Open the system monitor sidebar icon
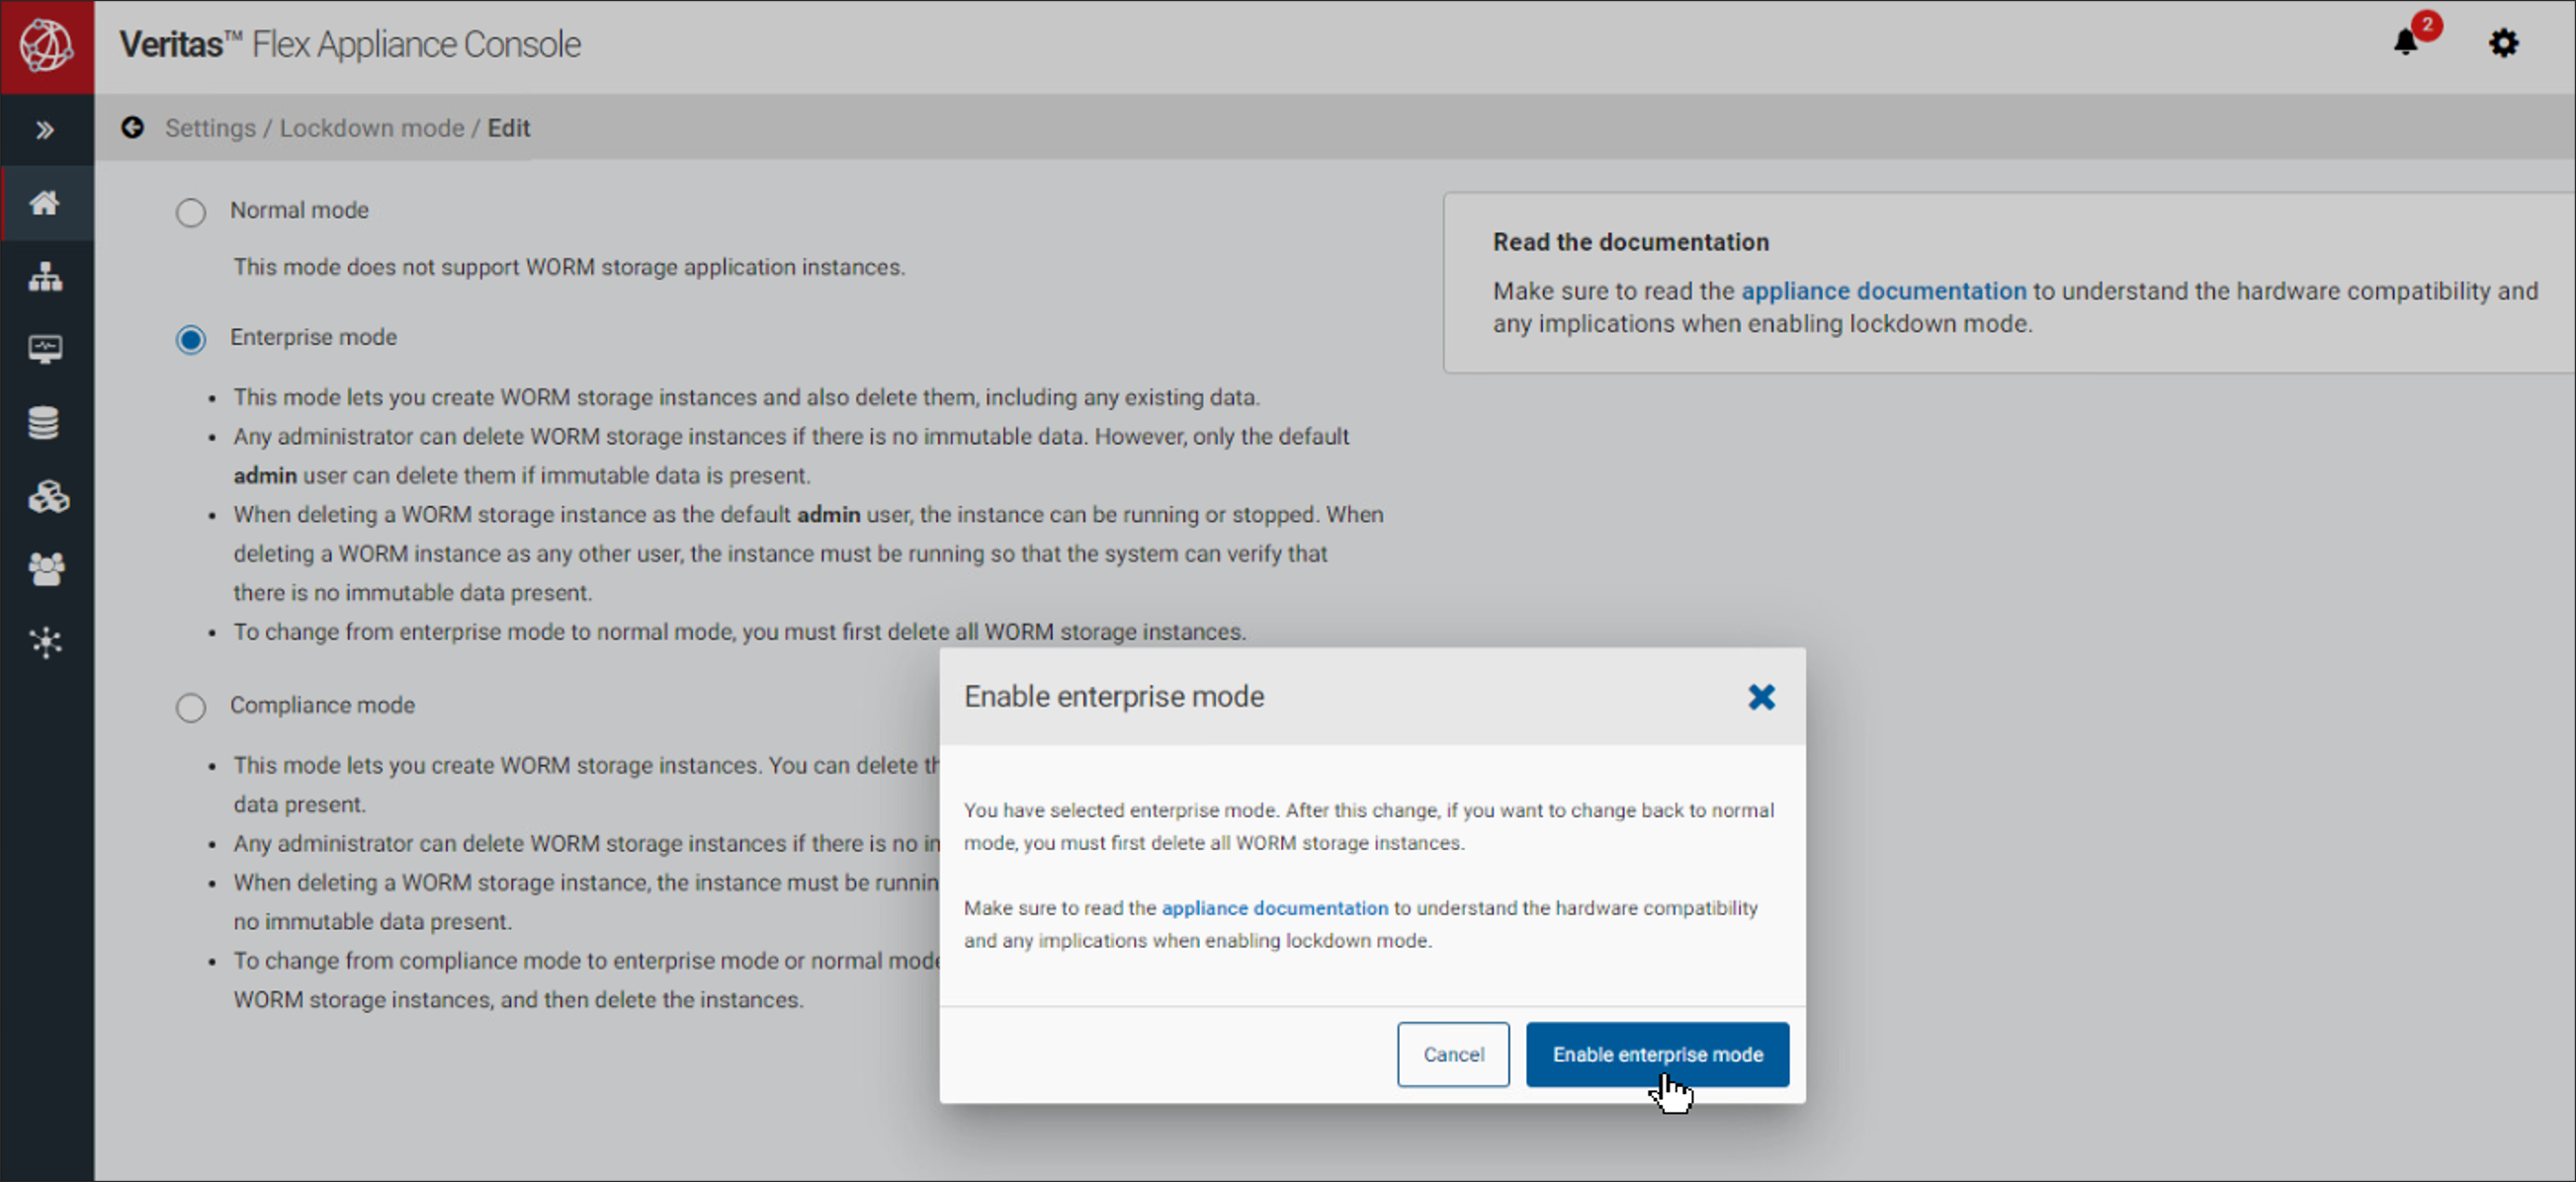The image size is (2576, 1182). tap(45, 349)
